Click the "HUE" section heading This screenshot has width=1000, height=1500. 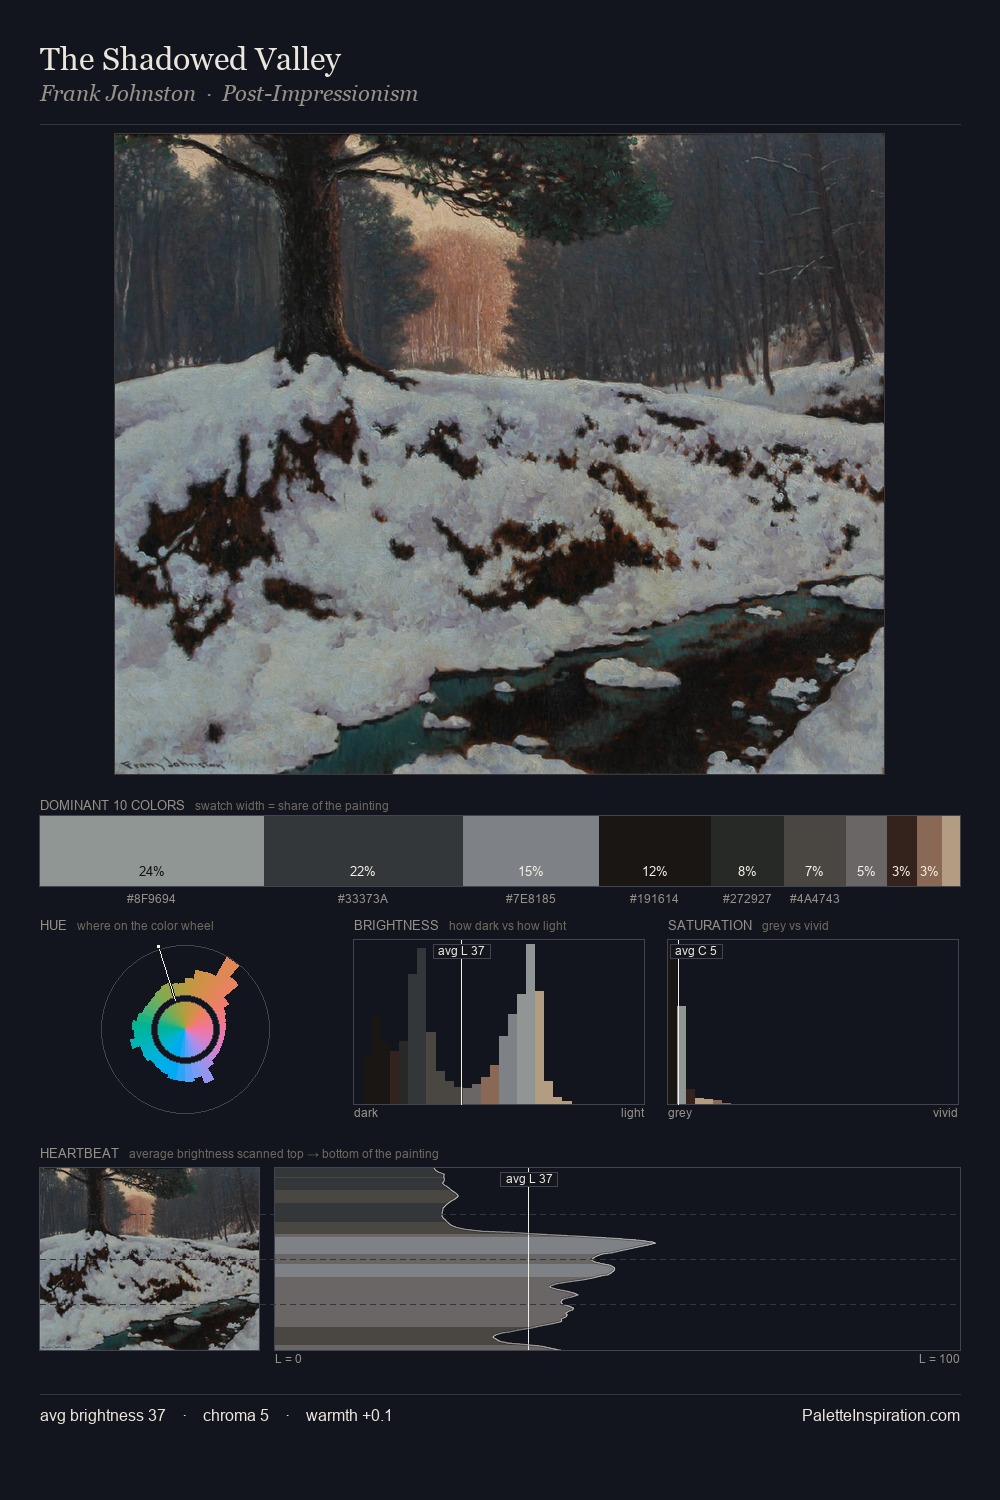[53, 925]
